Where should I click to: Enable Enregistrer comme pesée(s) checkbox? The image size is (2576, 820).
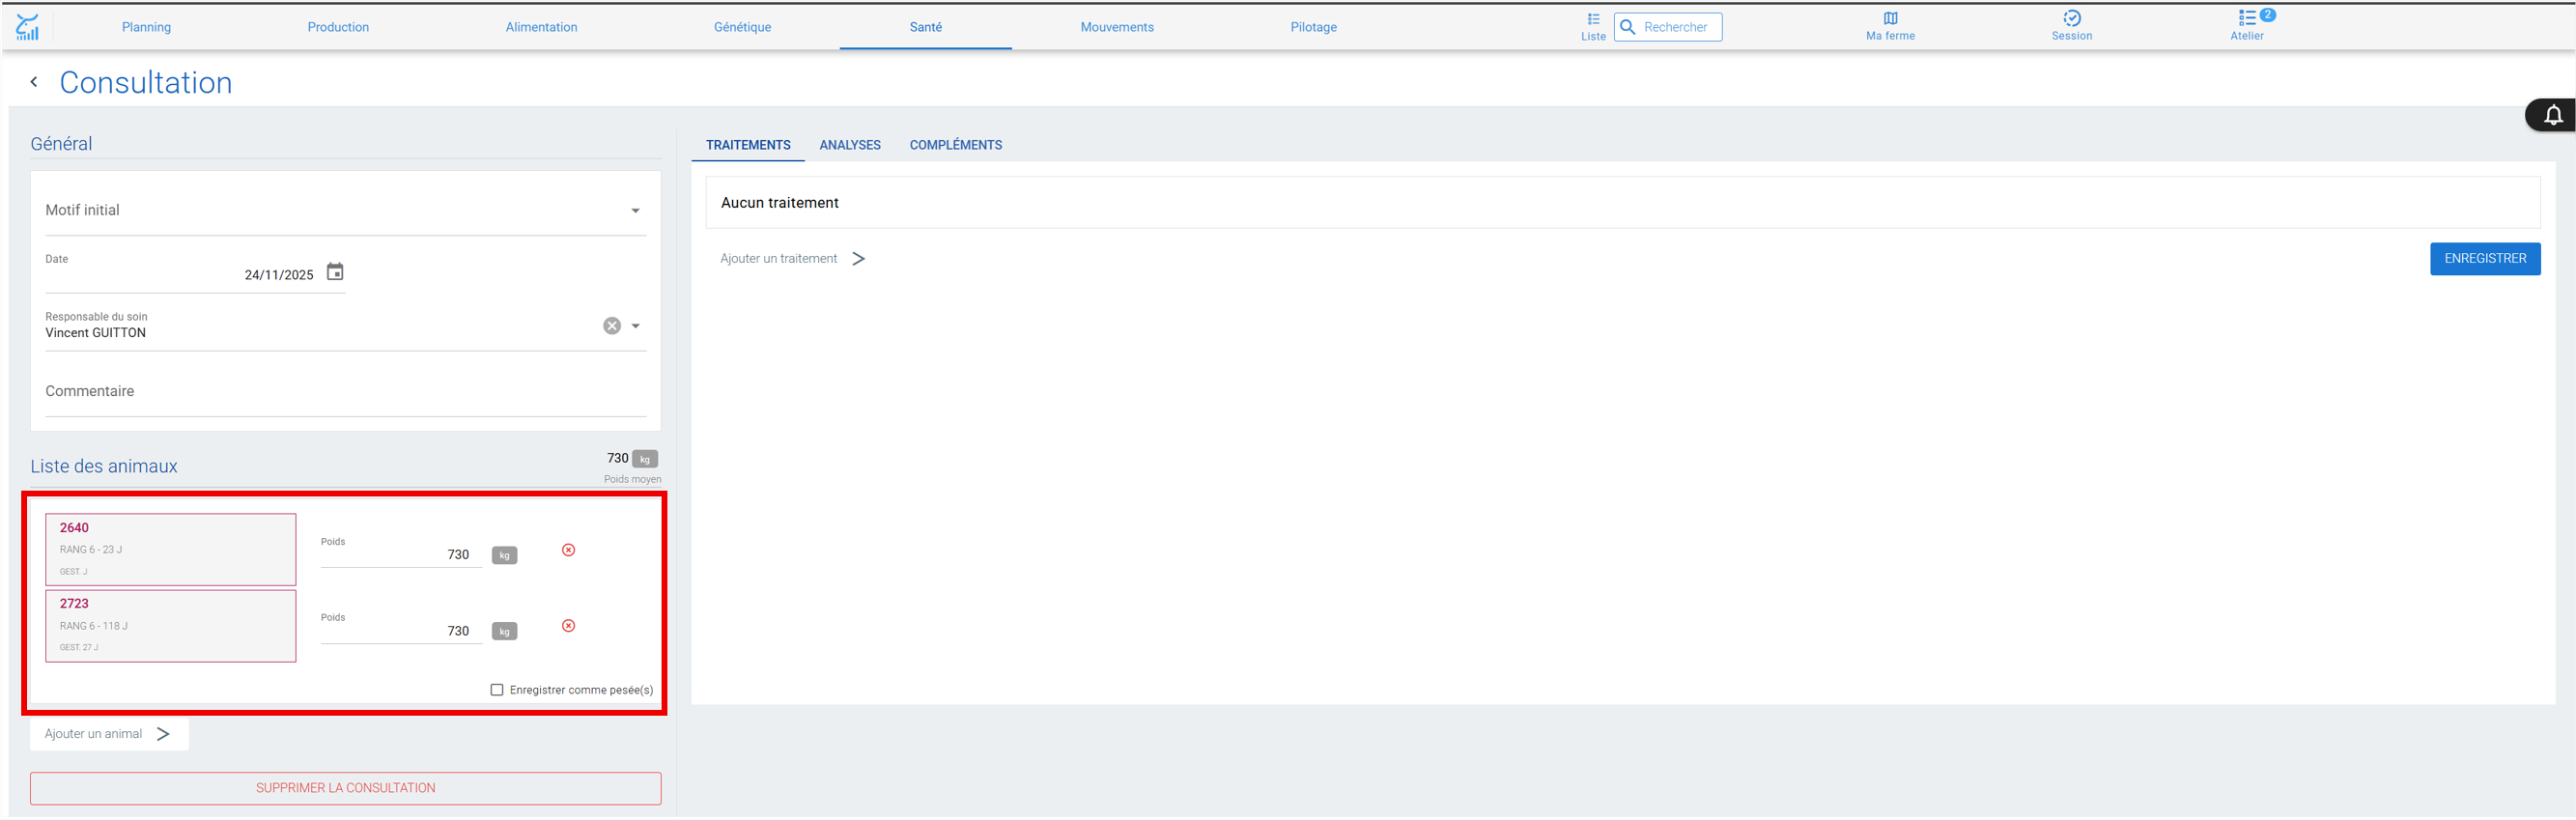tap(497, 690)
